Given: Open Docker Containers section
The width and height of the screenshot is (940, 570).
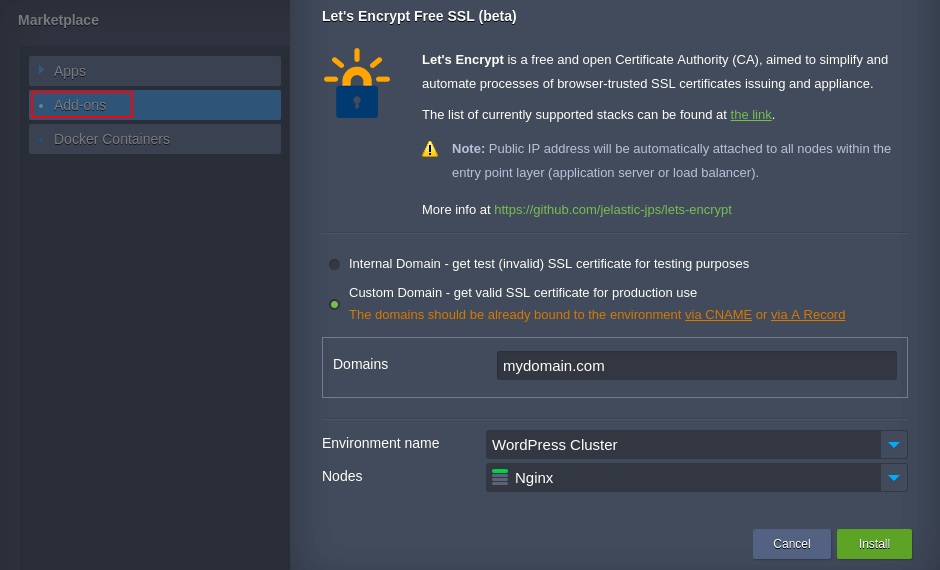Looking at the screenshot, I should click(155, 139).
